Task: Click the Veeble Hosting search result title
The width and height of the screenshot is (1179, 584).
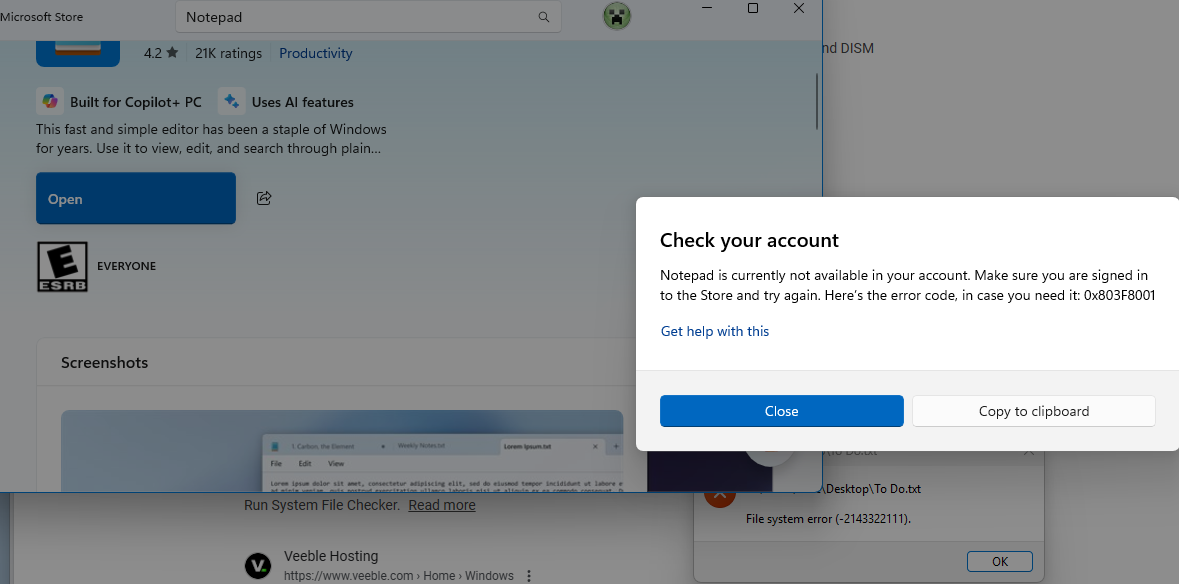Action: tap(331, 556)
